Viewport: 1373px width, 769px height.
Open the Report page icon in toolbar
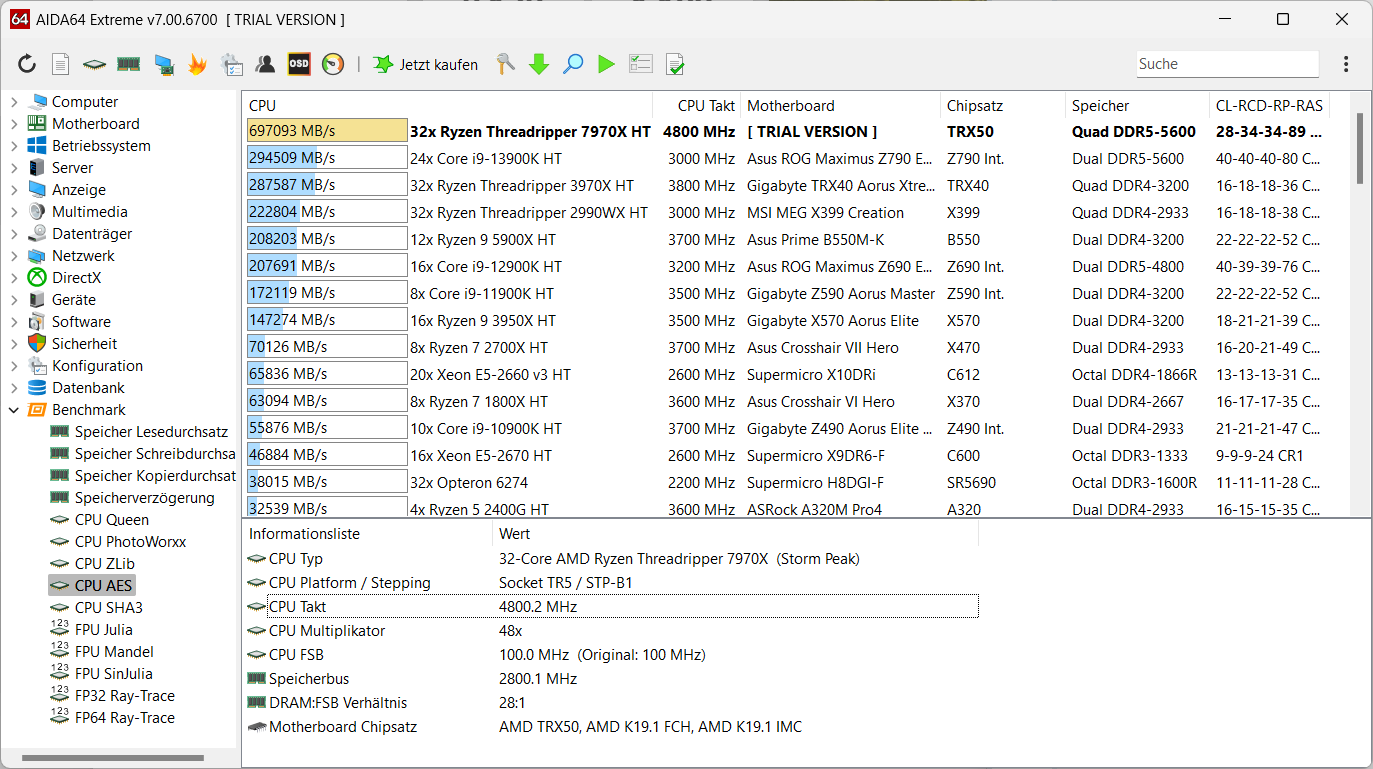pyautogui.click(x=61, y=64)
